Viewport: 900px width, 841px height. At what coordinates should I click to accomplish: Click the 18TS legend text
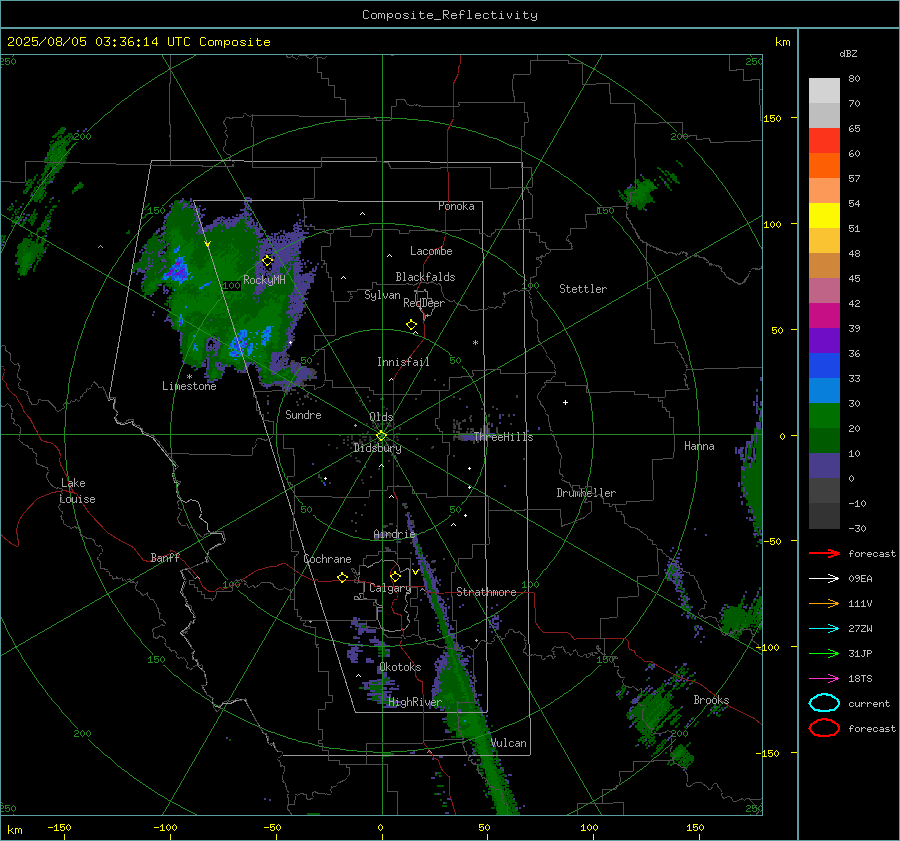tap(860, 679)
